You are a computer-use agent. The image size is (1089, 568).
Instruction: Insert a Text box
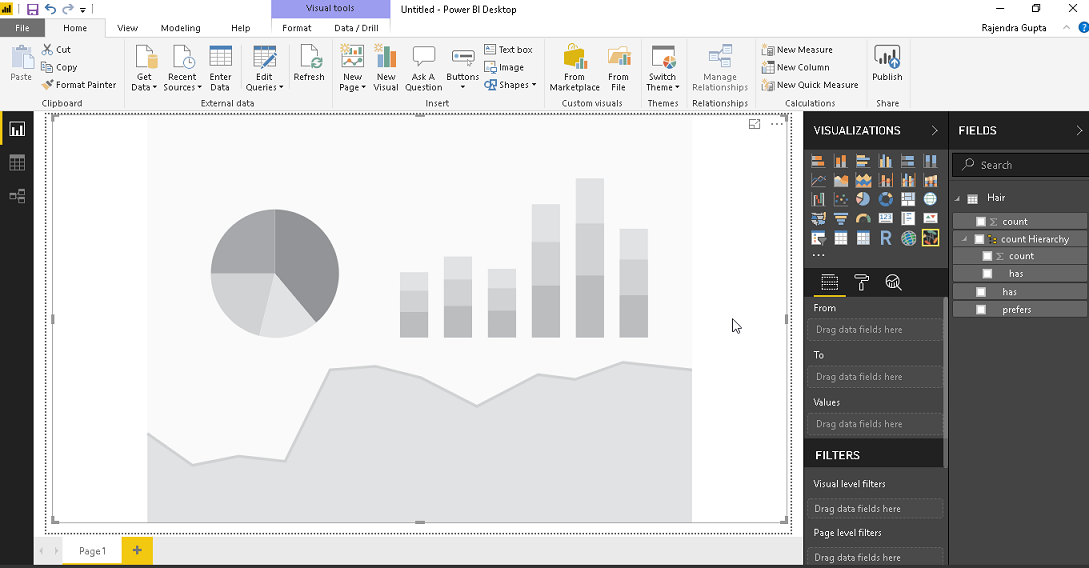[x=508, y=49]
